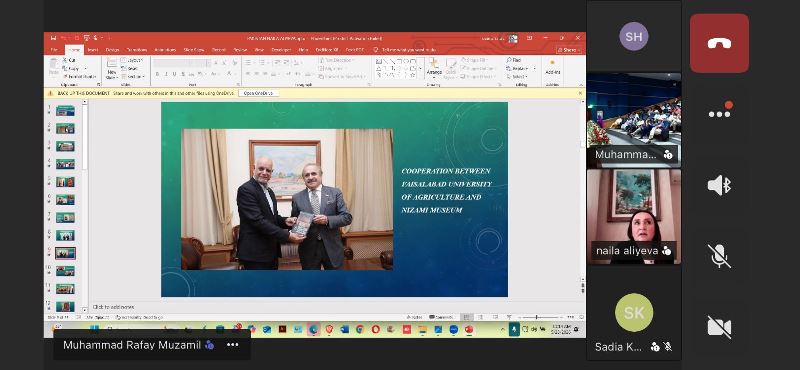
Task: Switch to Slide Sorter view icon
Action: (481, 317)
